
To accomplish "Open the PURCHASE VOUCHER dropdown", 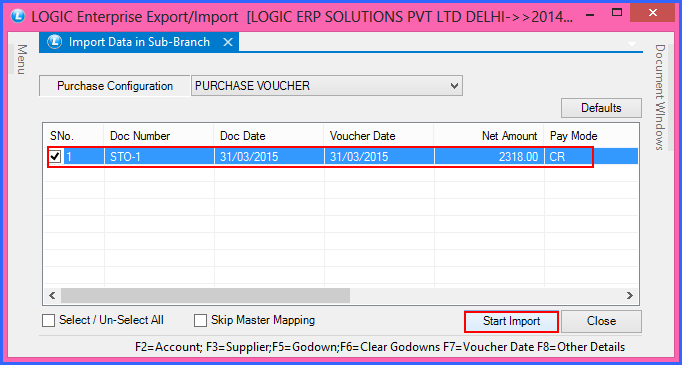I will (327, 86).
